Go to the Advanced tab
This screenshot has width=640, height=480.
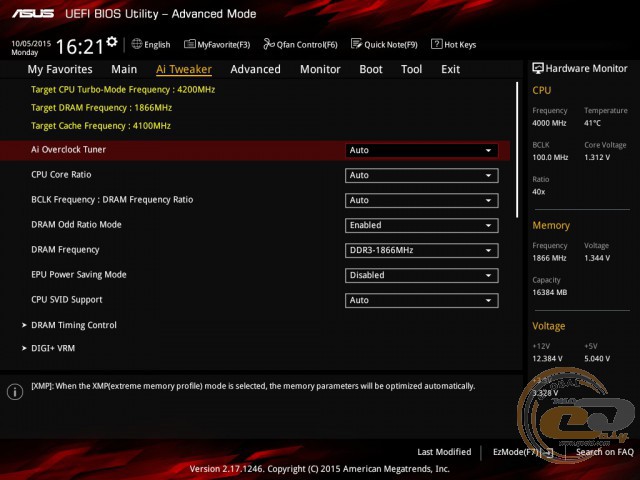pyautogui.click(x=256, y=69)
